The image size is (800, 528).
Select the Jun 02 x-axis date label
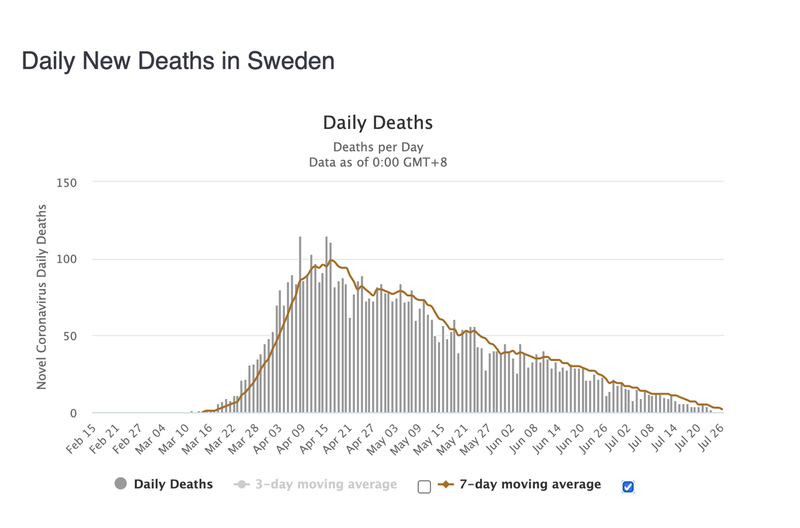pos(501,438)
